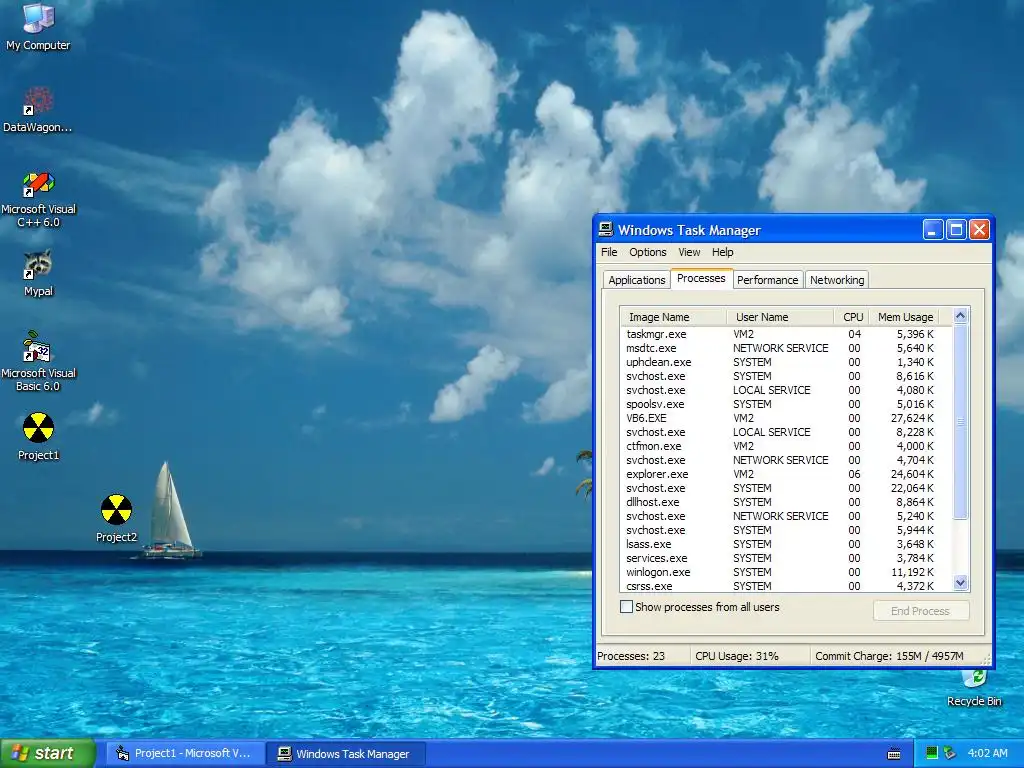Image resolution: width=1024 pixels, height=768 pixels.
Task: Open the Options menu in Task Manager
Action: point(648,252)
